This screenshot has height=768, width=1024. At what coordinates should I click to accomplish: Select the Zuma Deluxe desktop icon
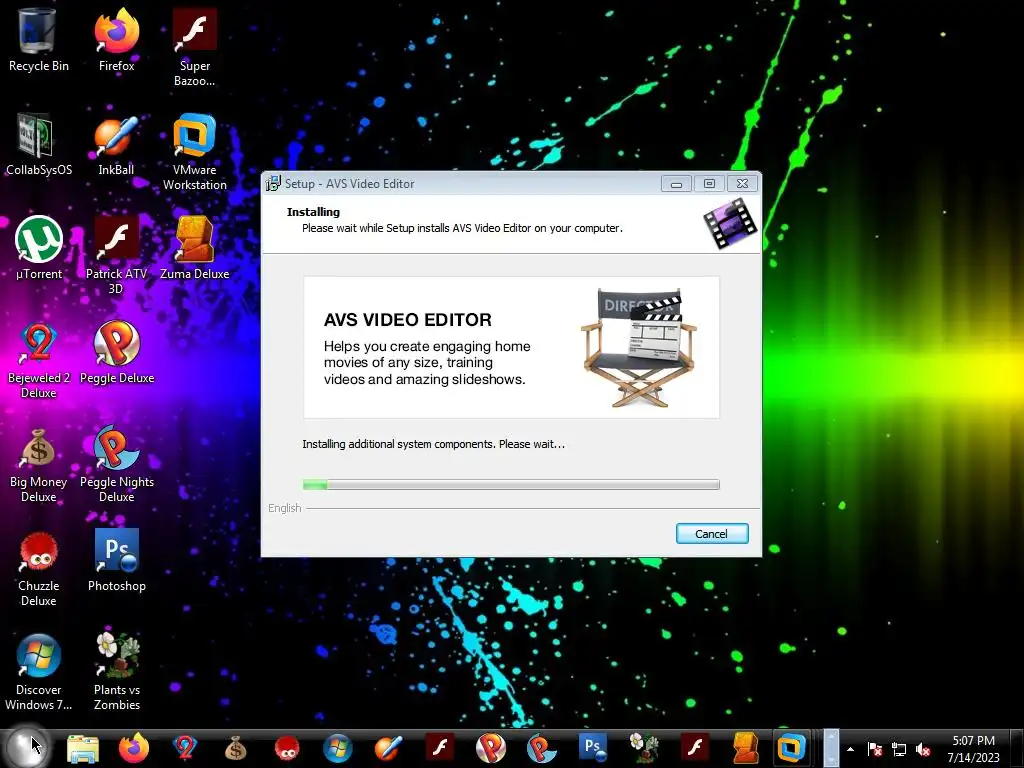[x=195, y=248]
